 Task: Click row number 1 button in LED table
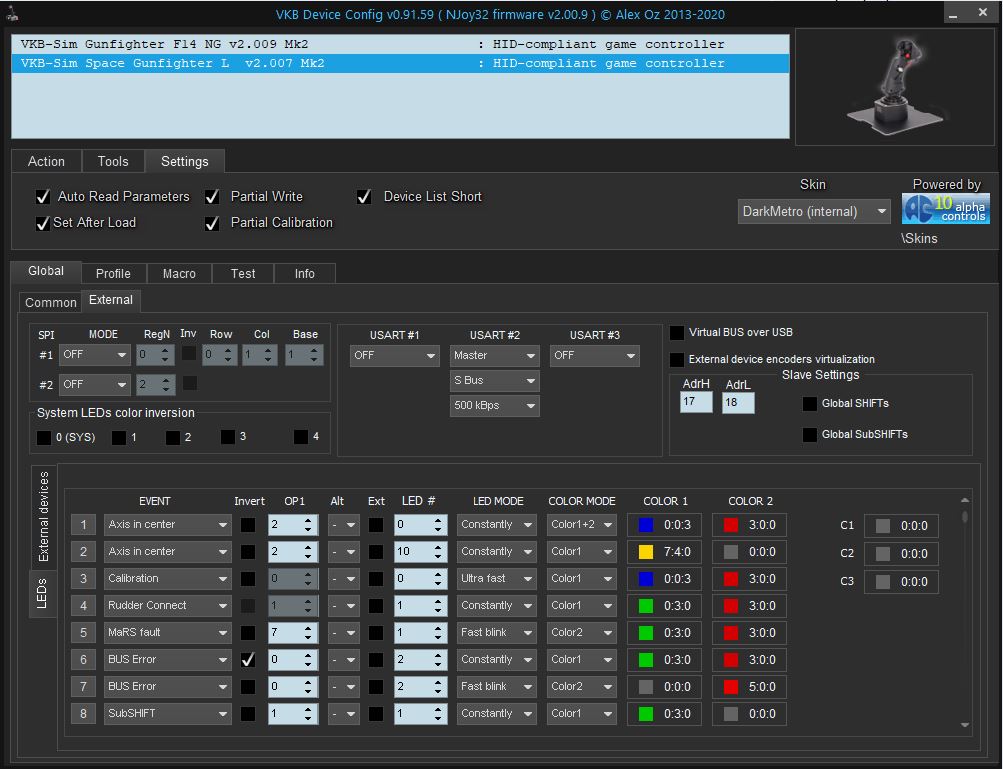pos(84,525)
